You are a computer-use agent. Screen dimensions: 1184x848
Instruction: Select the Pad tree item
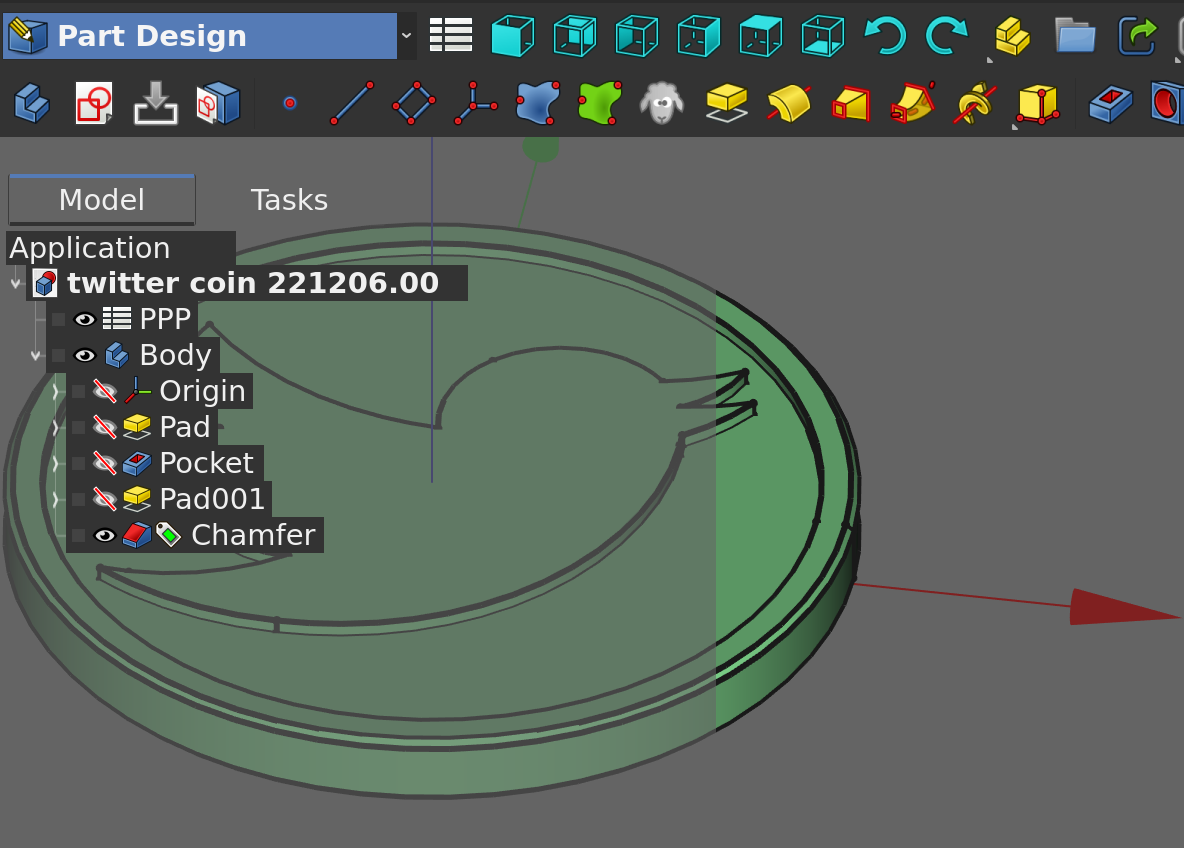185,427
